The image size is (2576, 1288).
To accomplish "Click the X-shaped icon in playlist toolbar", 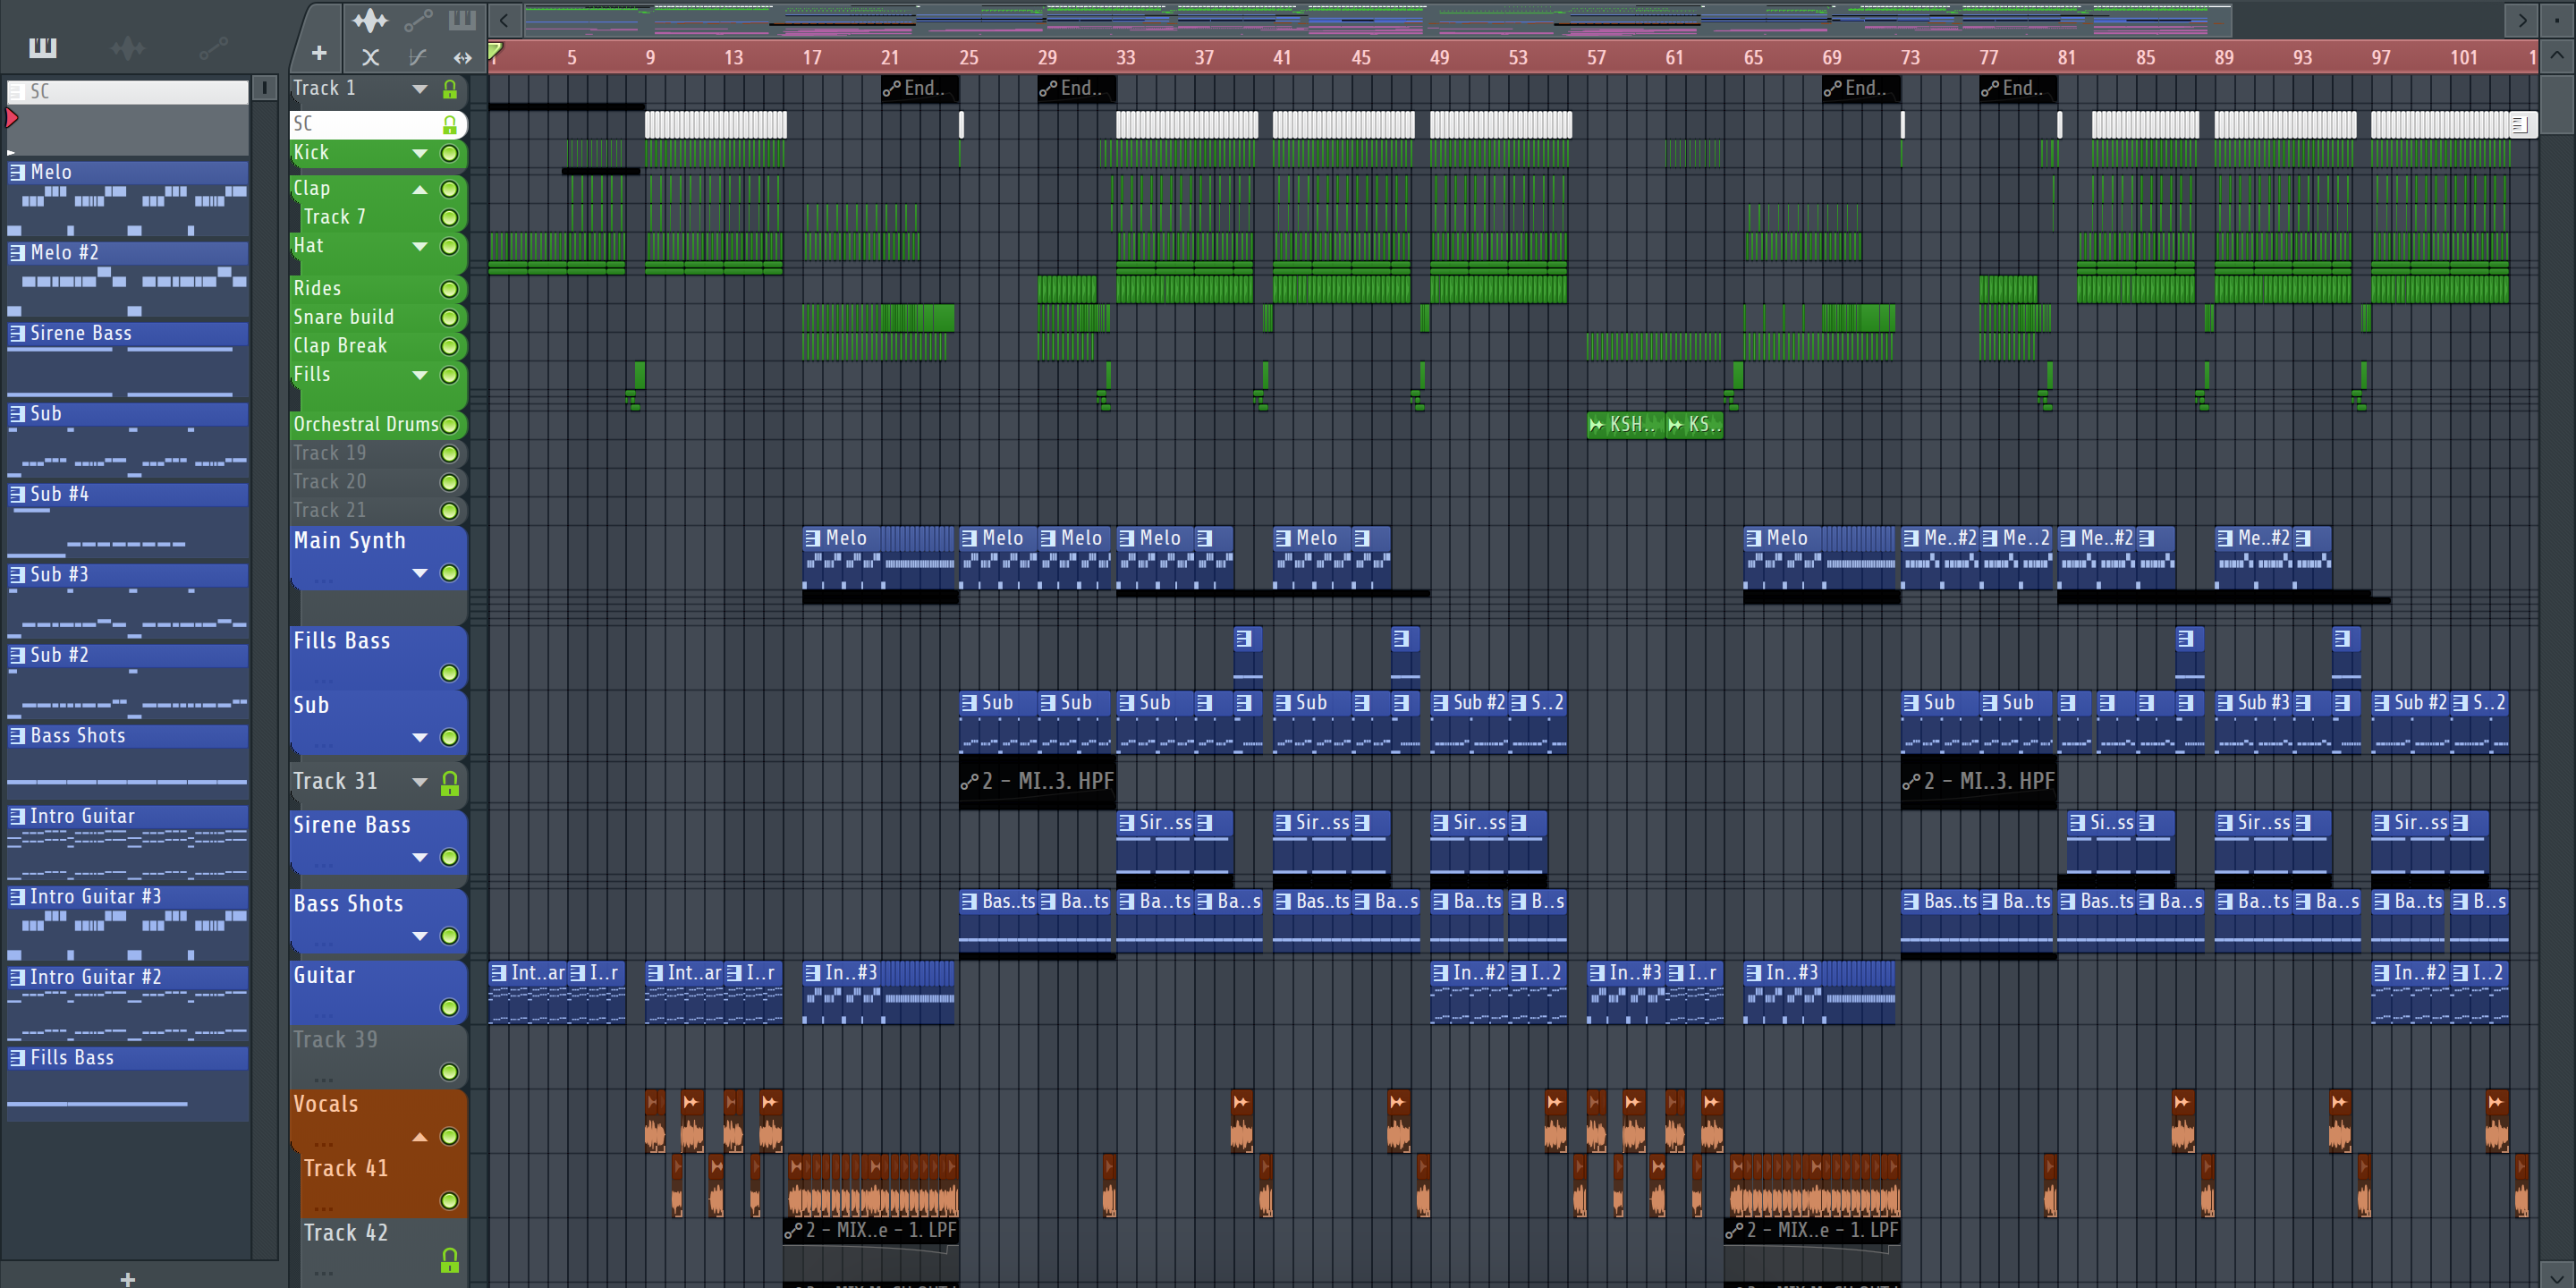I will pos(370,57).
